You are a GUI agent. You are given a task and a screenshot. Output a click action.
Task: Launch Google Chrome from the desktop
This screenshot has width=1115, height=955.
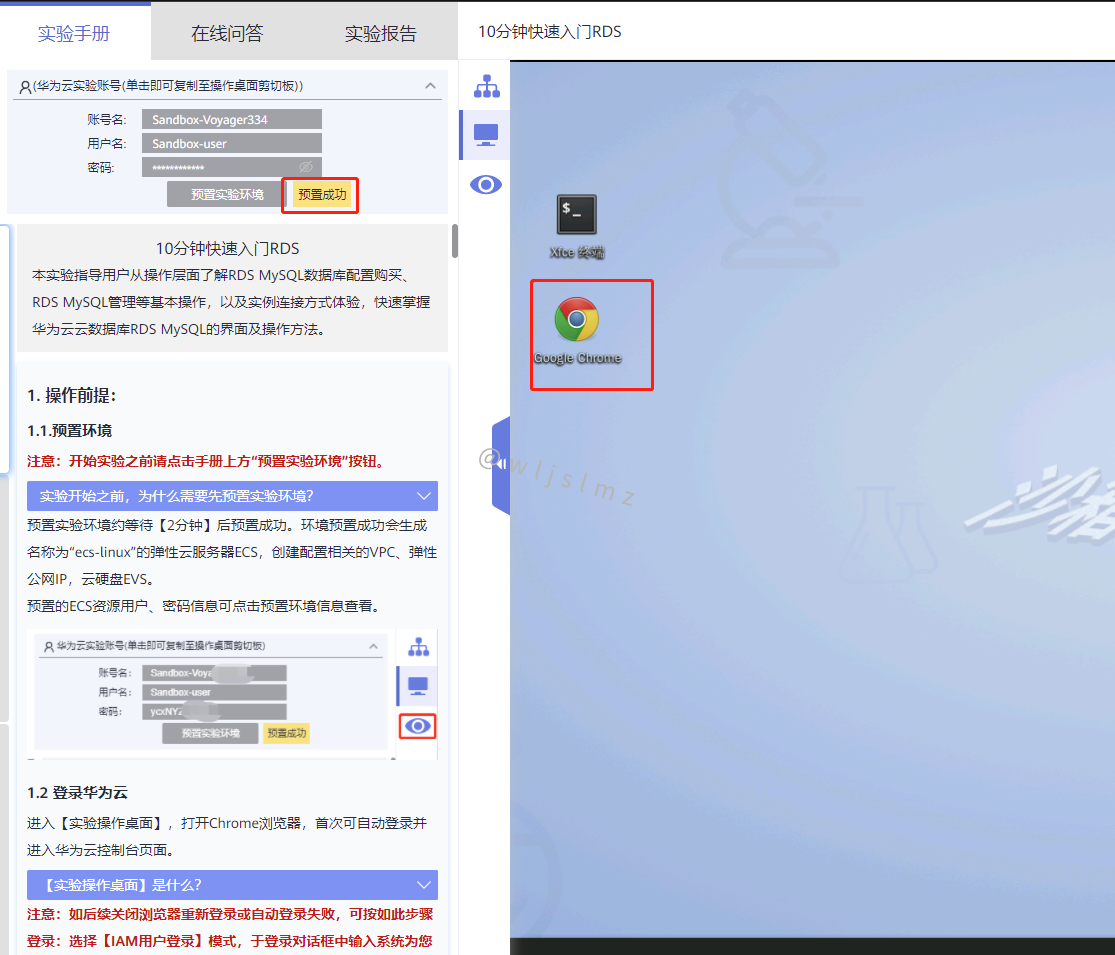pos(577,331)
